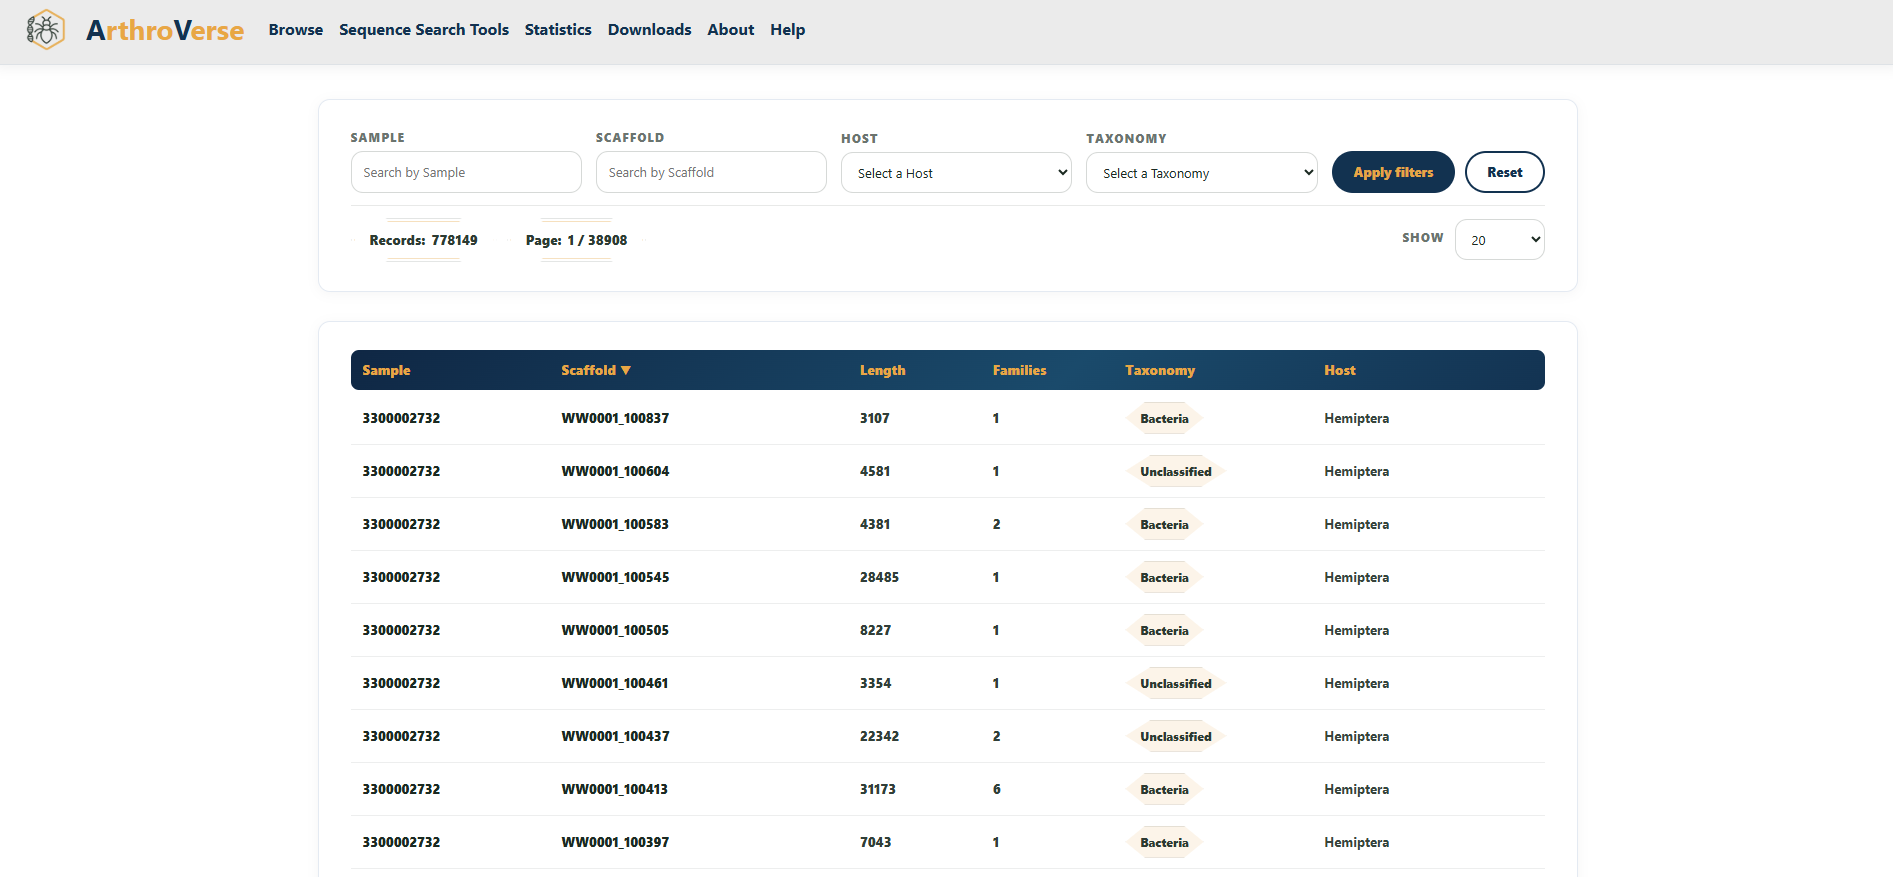Click the Unclassified tag for WW0001_100461
Image resolution: width=1893 pixels, height=877 pixels.
click(1176, 683)
